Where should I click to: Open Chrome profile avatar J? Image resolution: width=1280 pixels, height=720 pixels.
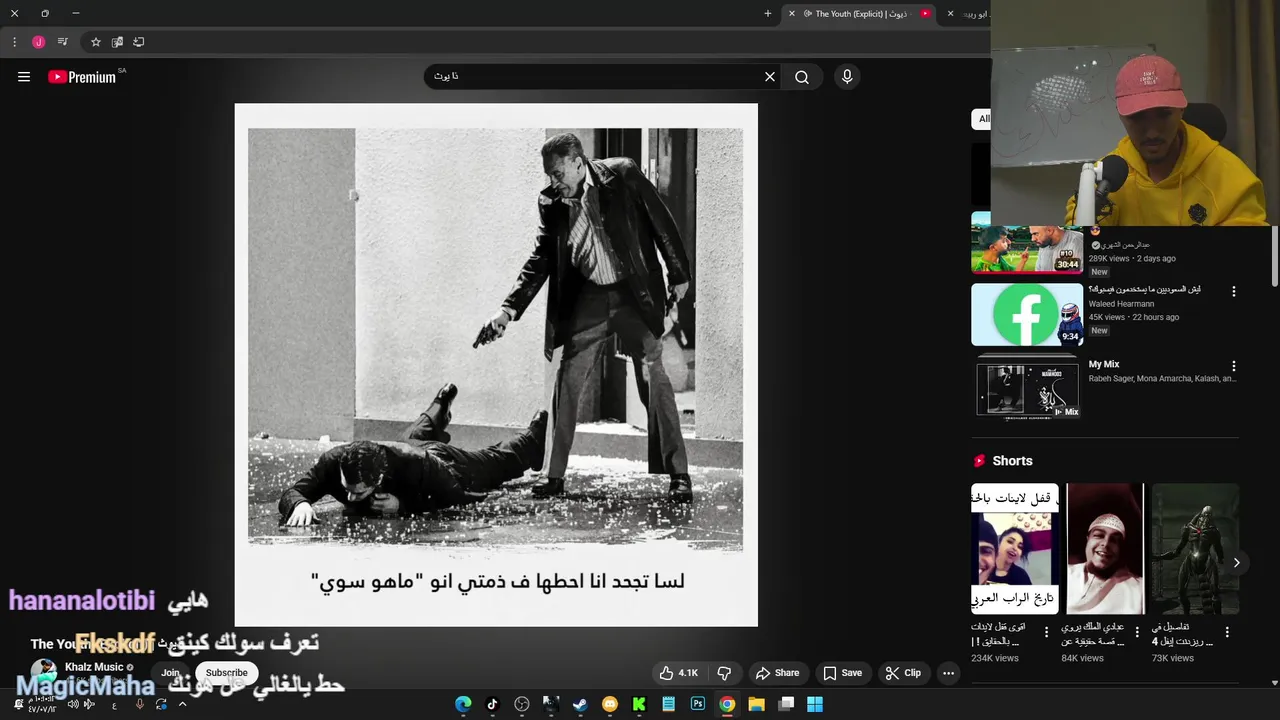click(38, 42)
